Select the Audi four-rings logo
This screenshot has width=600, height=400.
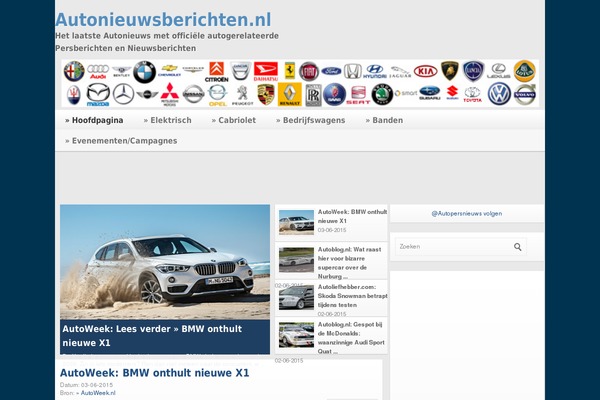(98, 71)
